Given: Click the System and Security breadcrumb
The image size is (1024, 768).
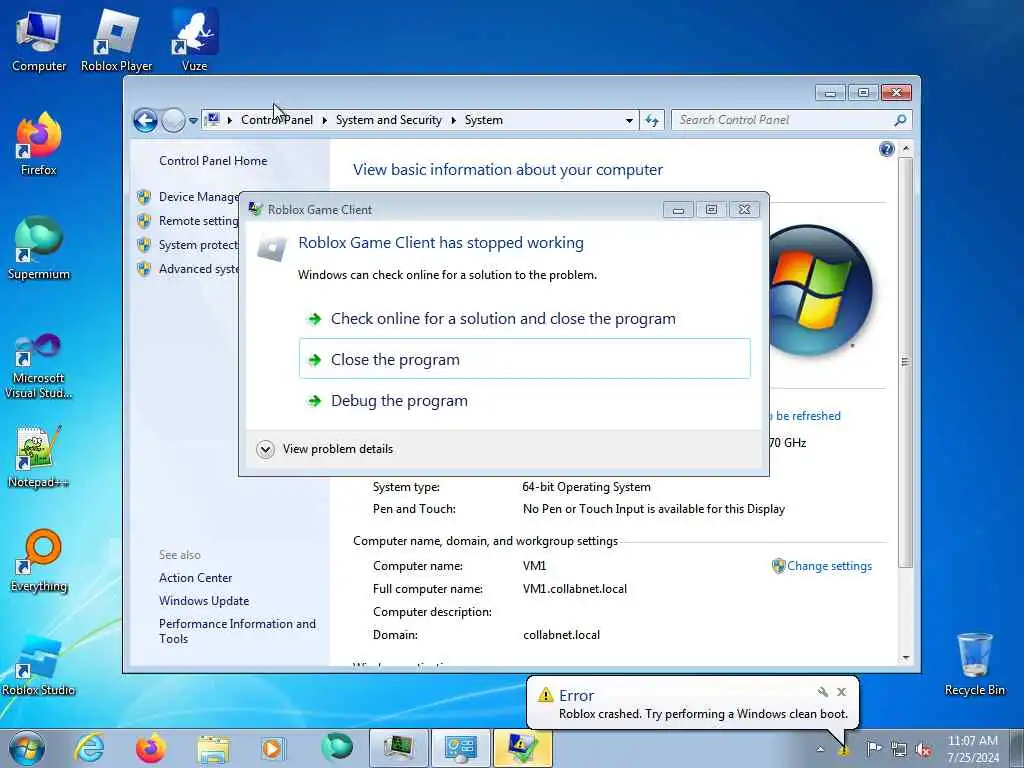Looking at the screenshot, I should point(389,120).
